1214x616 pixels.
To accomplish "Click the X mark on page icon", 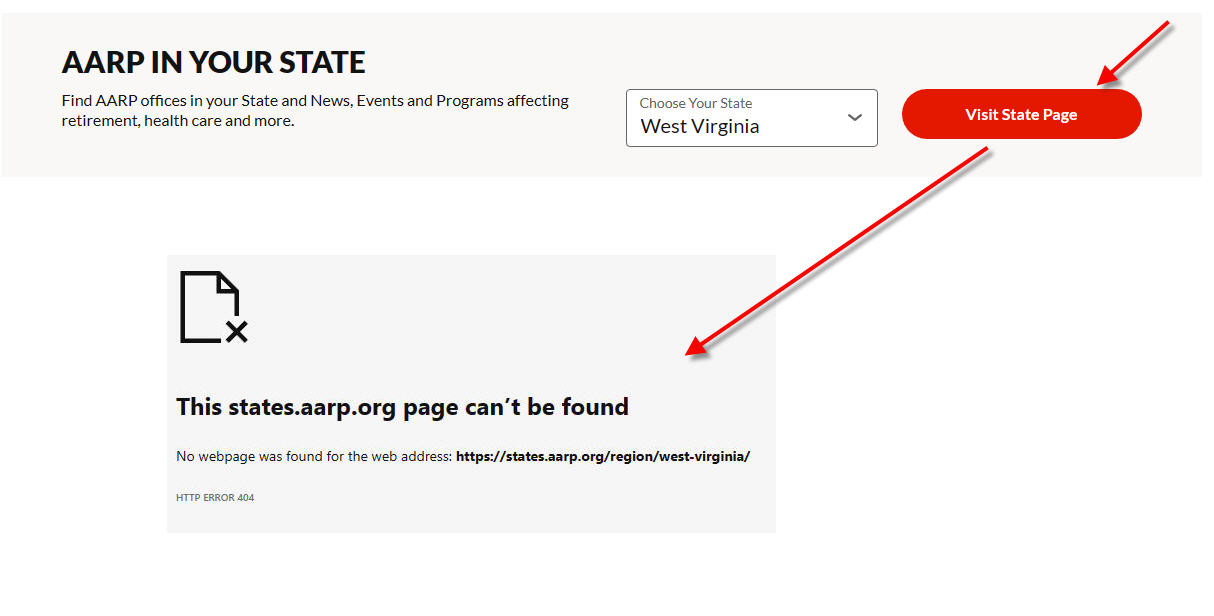I will [237, 332].
